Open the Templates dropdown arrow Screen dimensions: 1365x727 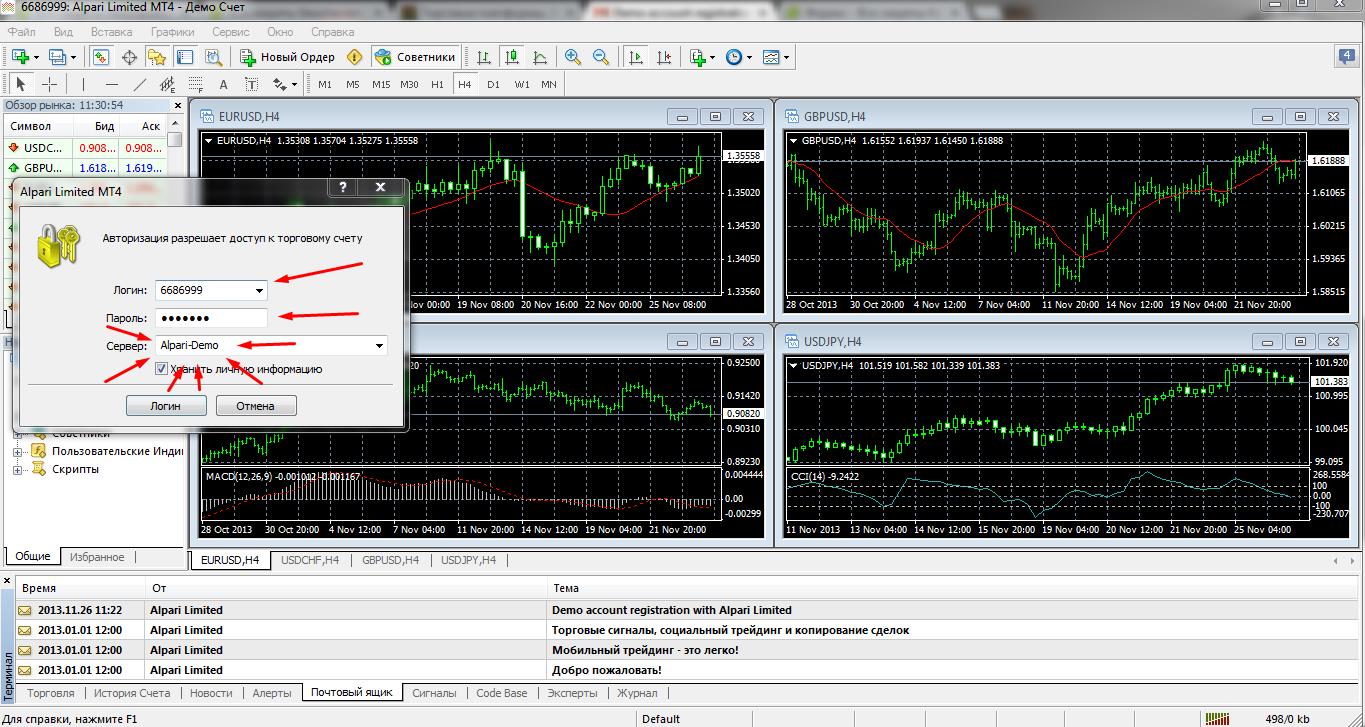[x=787, y=57]
